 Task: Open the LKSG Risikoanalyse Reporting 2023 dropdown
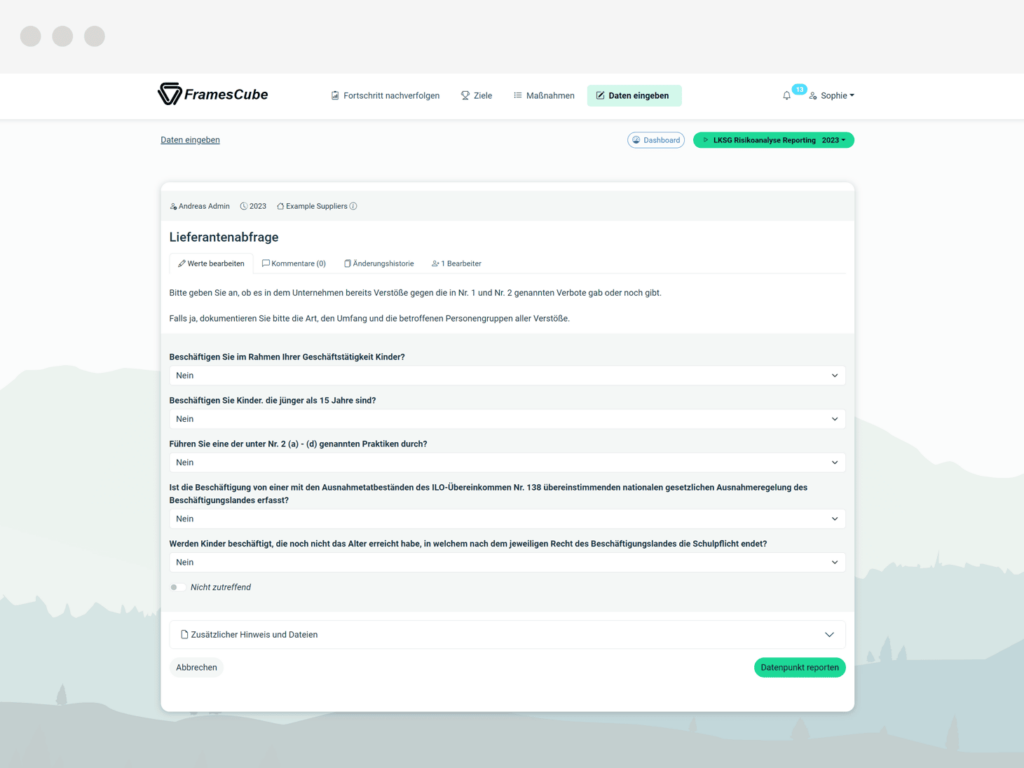pos(773,140)
